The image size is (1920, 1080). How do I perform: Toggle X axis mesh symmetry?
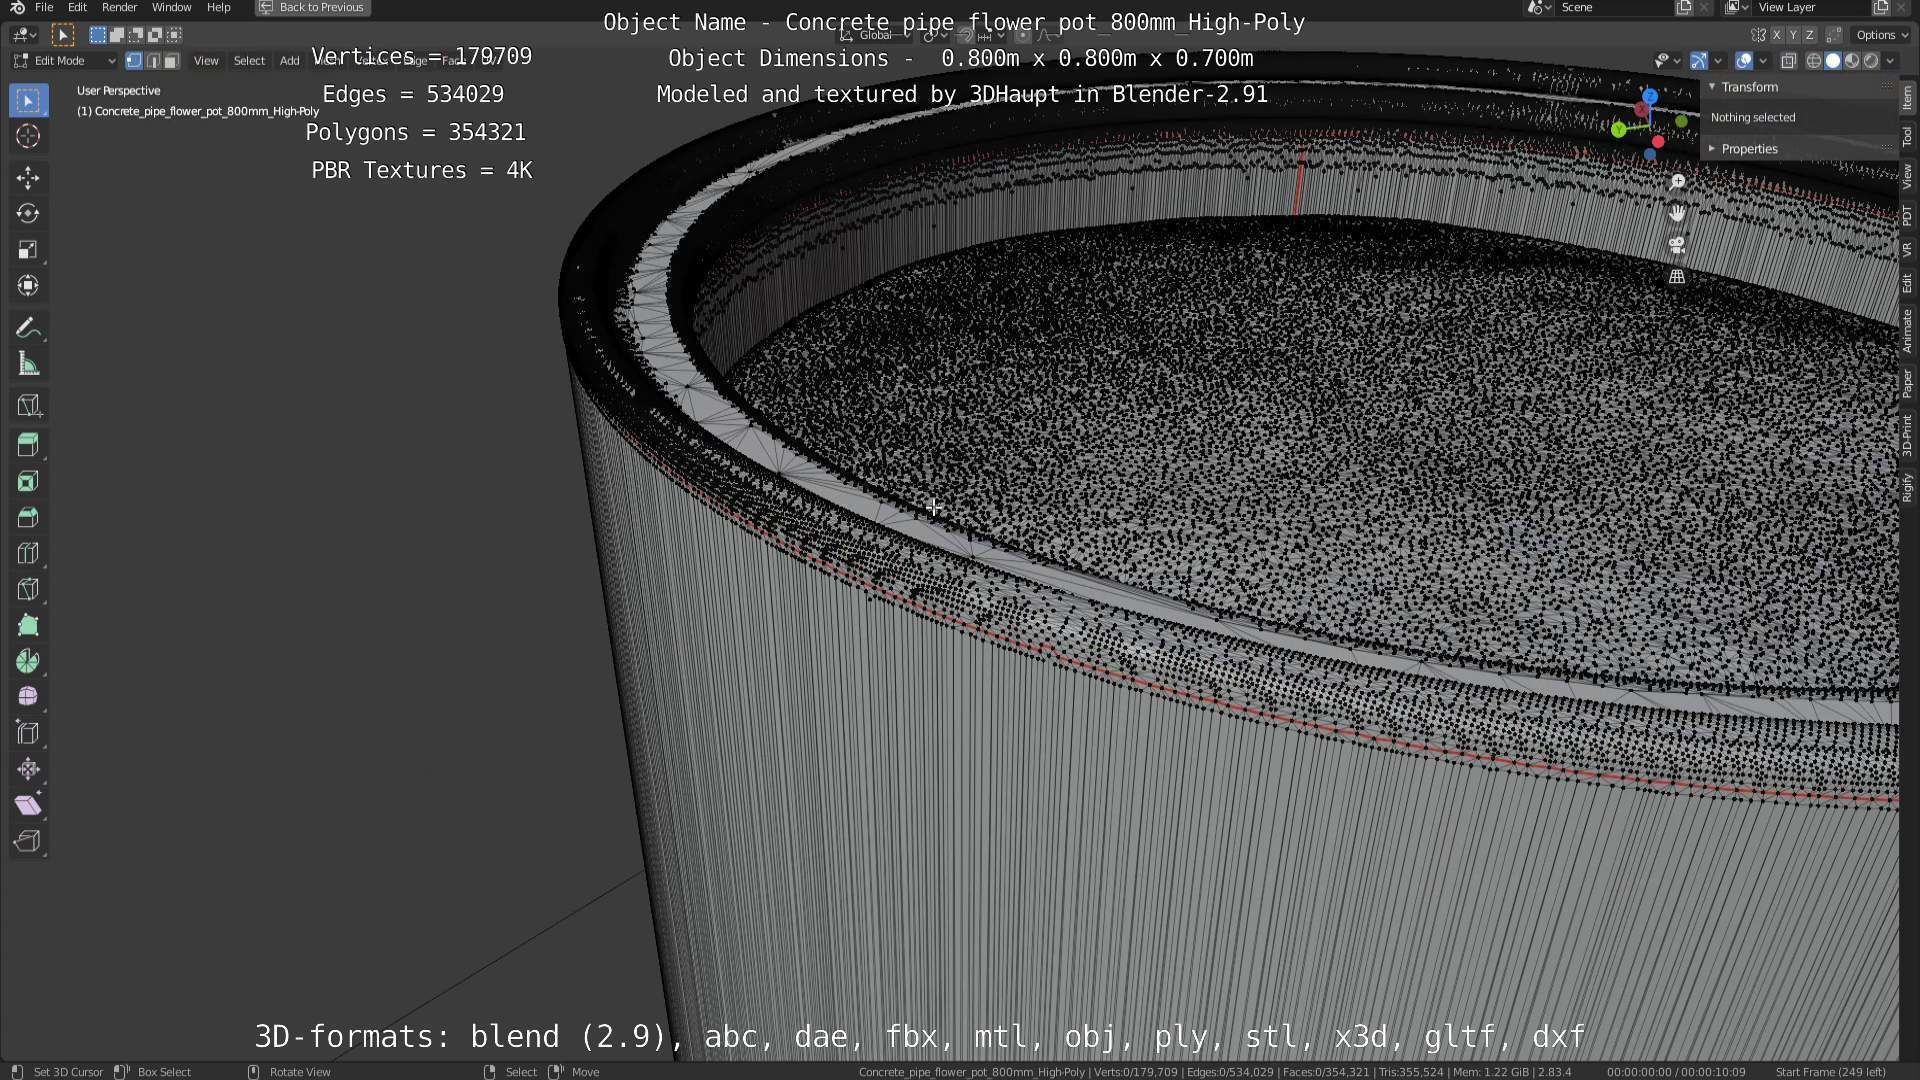[1776, 35]
